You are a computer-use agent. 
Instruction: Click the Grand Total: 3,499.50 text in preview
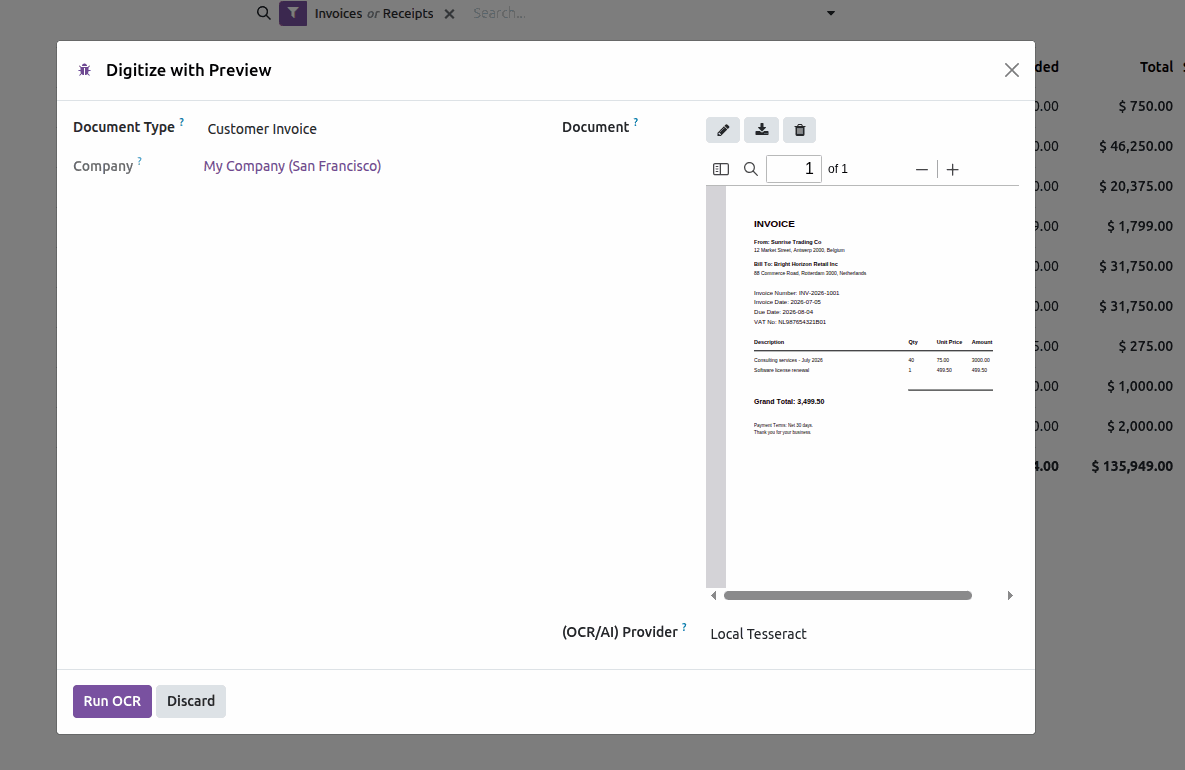[789, 401]
